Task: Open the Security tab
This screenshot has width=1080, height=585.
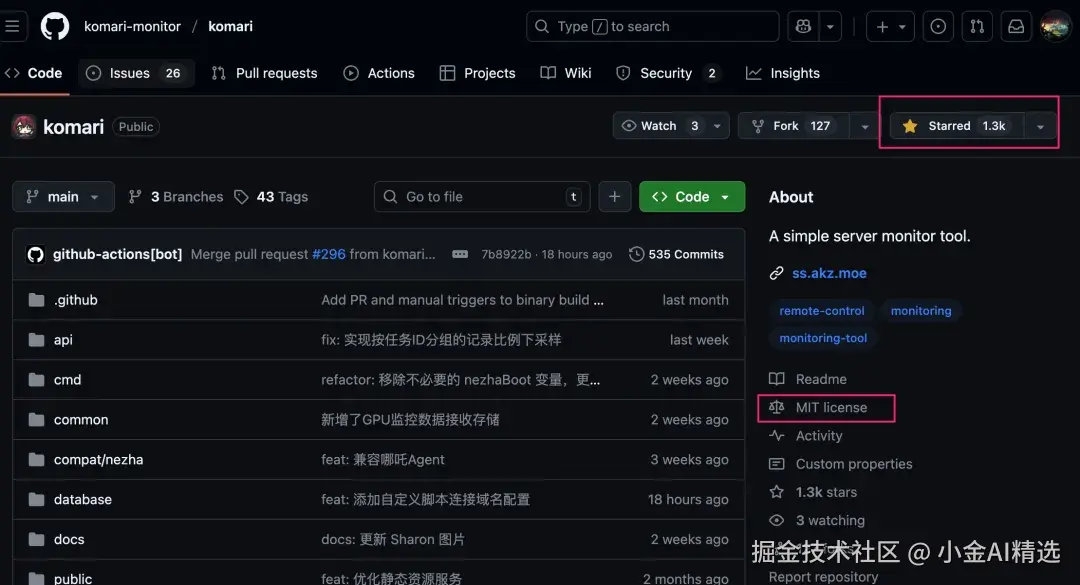Action: point(667,73)
